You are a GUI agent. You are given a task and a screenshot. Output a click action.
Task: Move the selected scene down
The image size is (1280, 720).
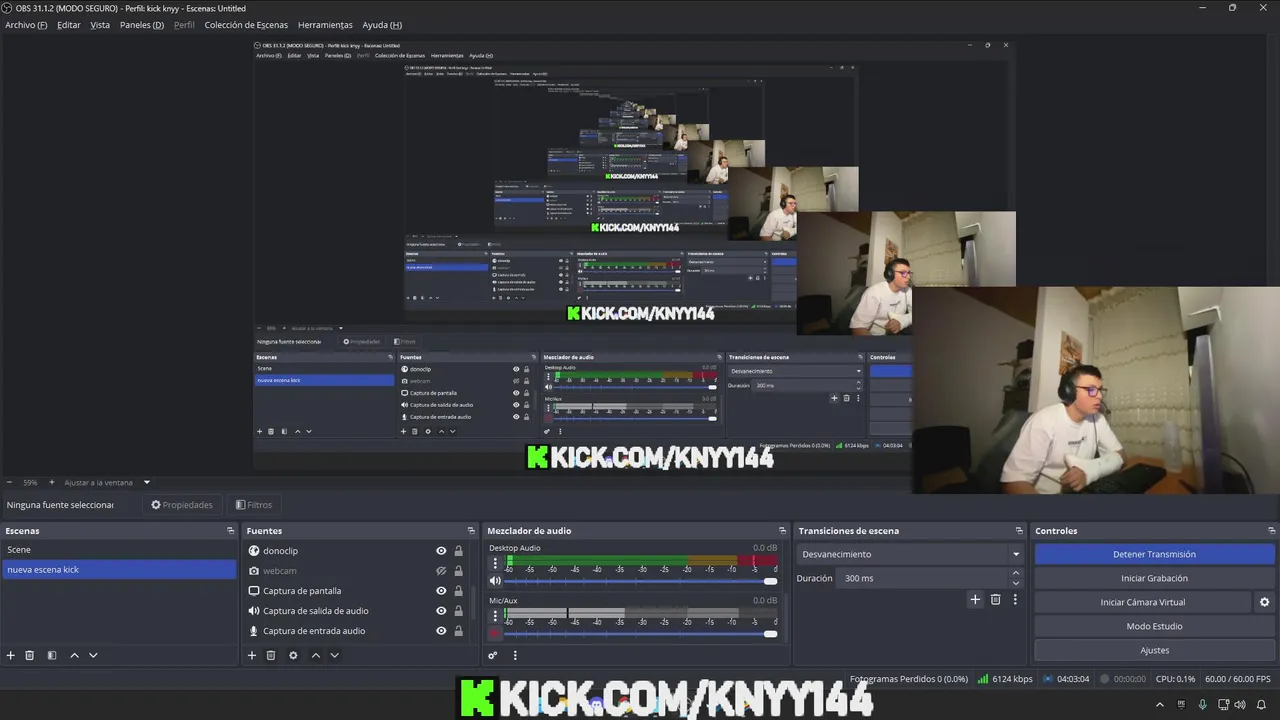click(93, 655)
